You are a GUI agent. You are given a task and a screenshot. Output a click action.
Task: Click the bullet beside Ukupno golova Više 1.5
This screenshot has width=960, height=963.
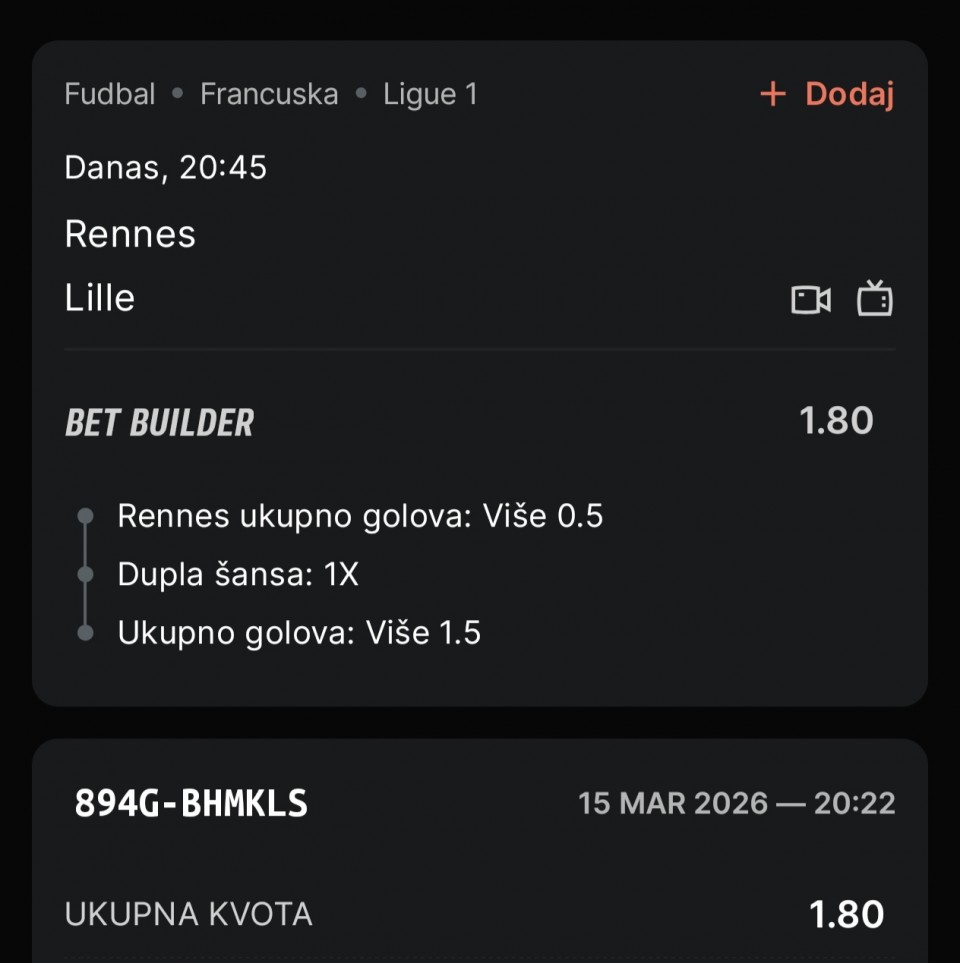click(86, 633)
